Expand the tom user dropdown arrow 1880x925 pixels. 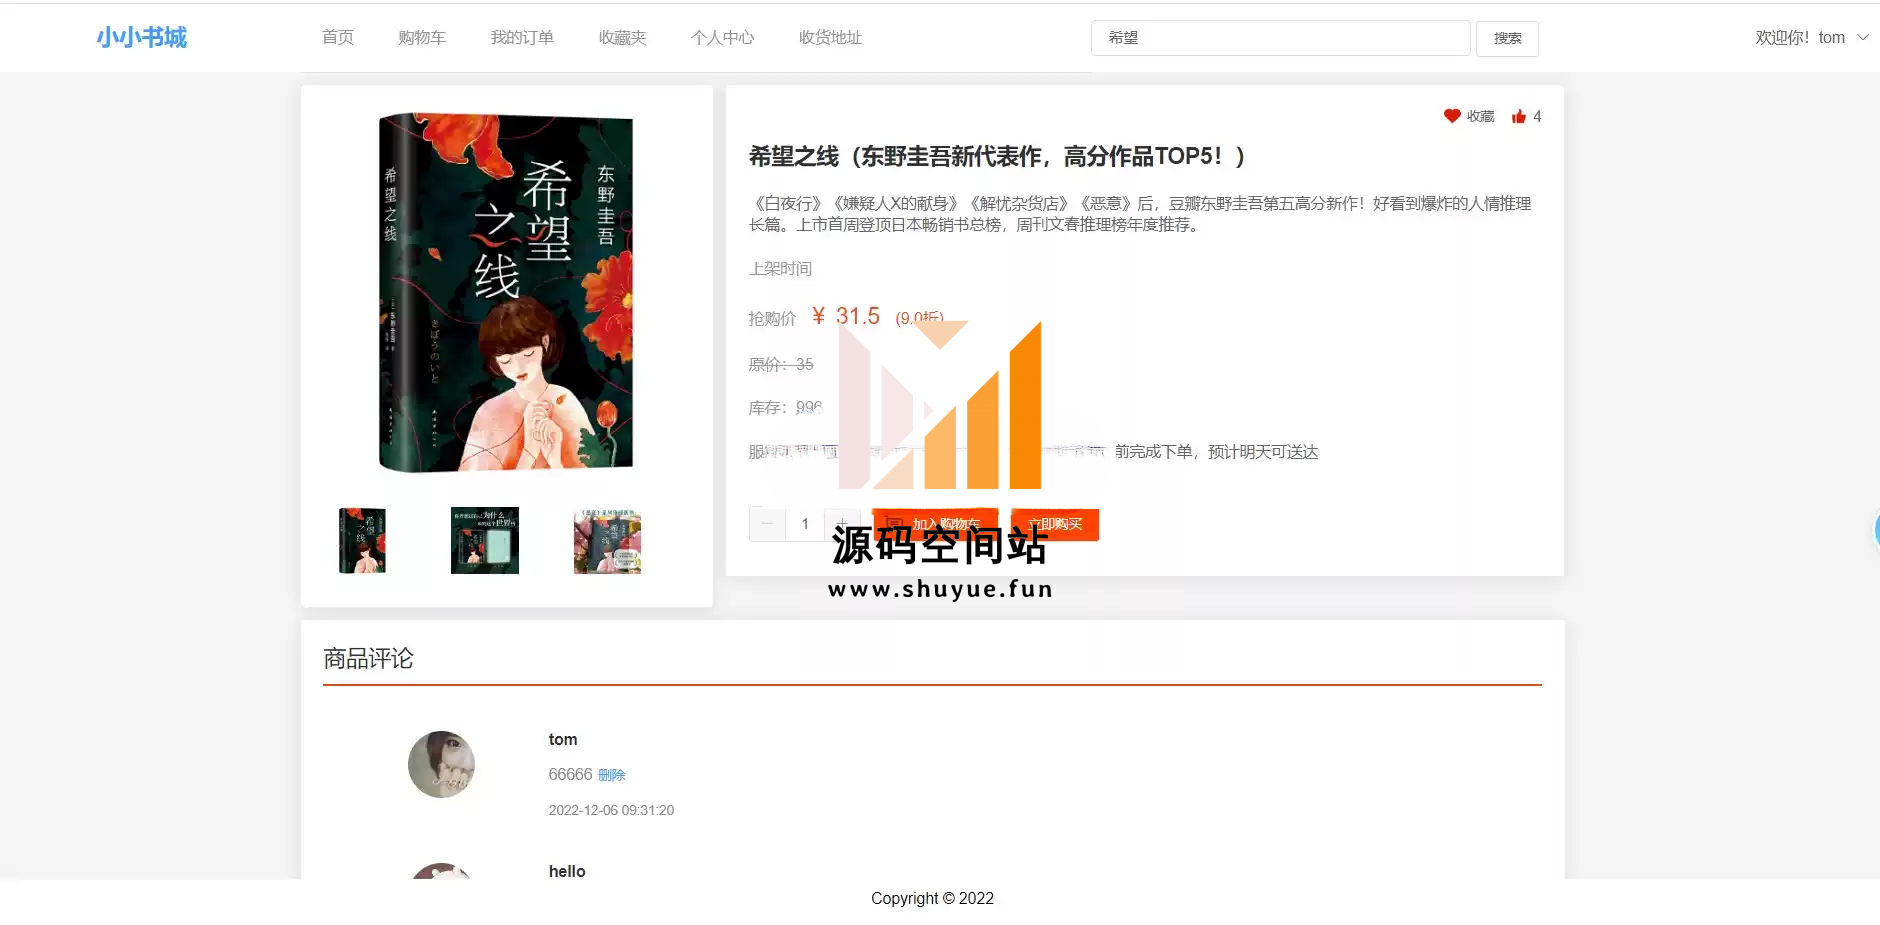pos(1863,38)
